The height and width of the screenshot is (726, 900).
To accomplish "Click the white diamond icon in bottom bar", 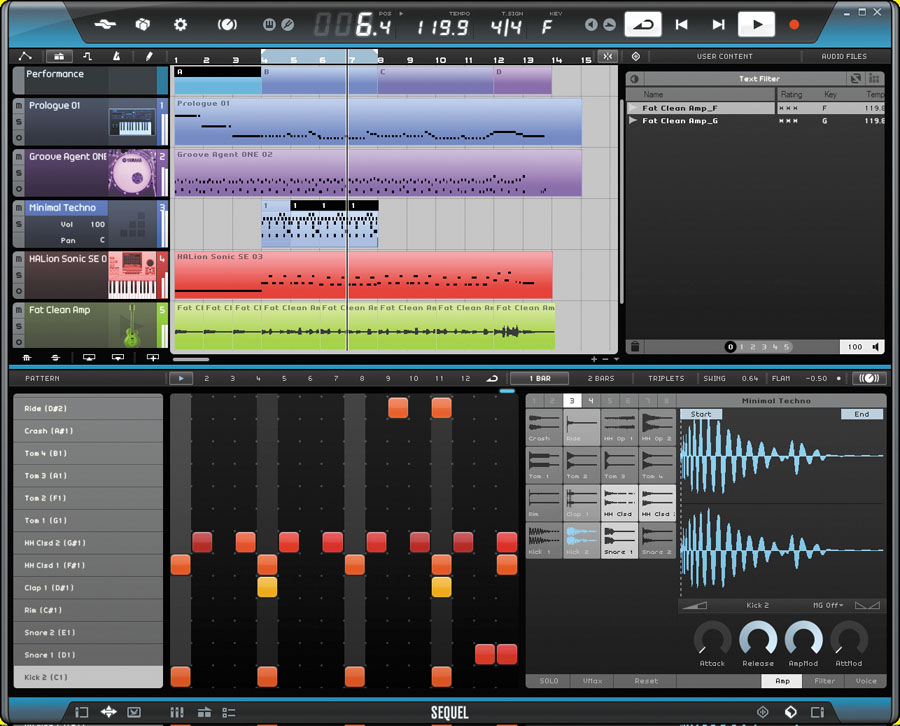I will click(x=790, y=712).
